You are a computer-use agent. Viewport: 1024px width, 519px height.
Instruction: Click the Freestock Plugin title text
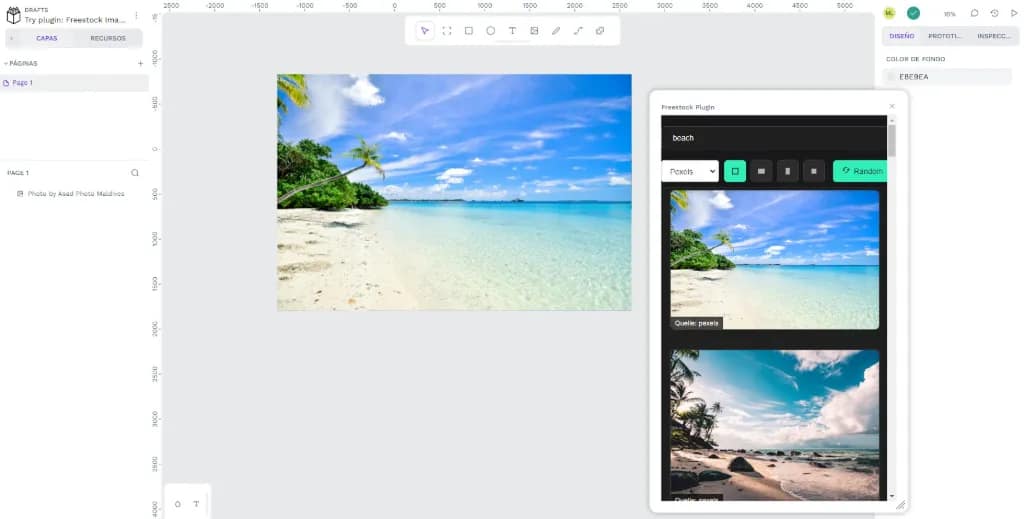688,107
